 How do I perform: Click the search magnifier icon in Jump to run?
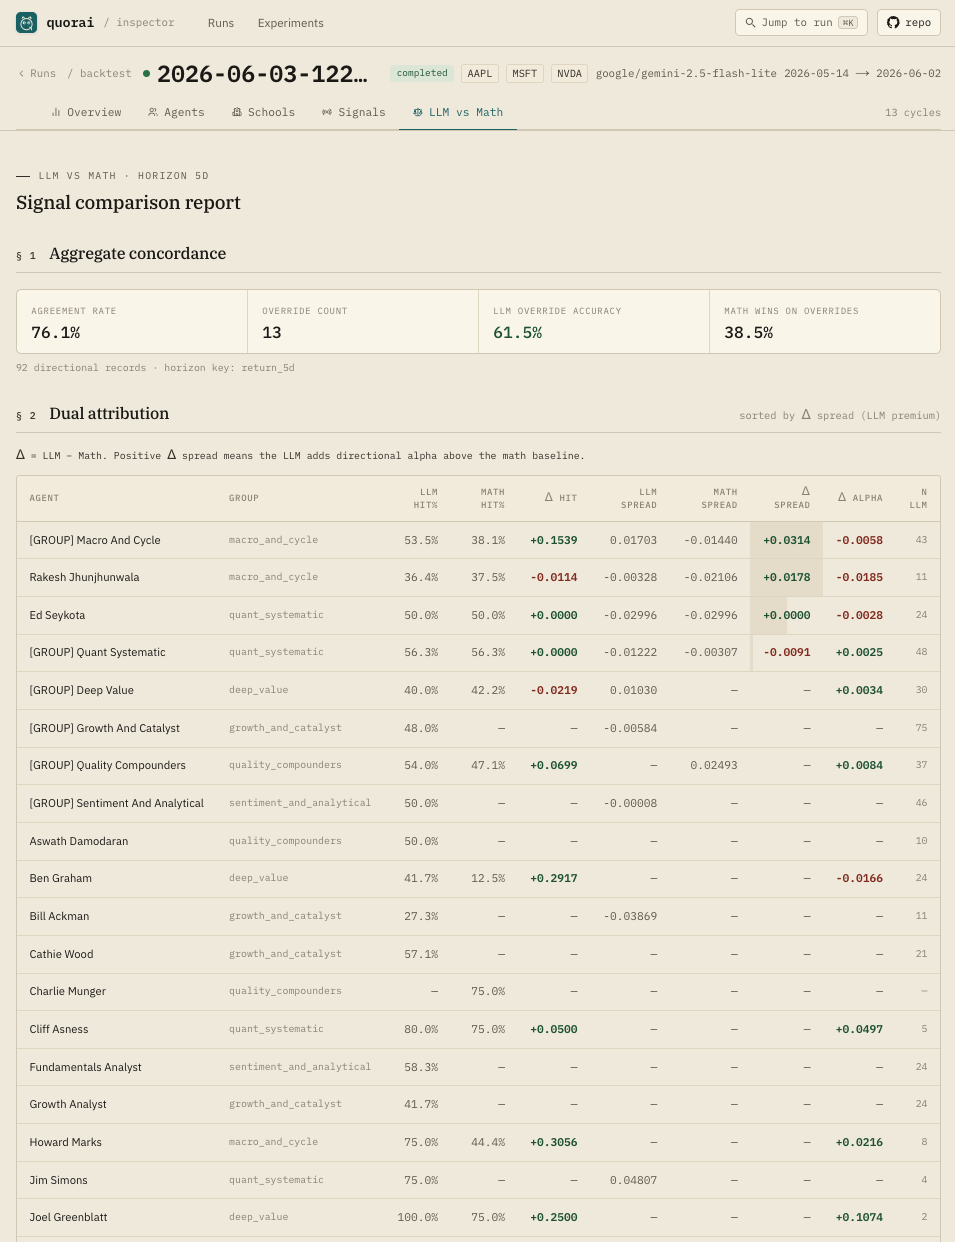click(x=750, y=22)
